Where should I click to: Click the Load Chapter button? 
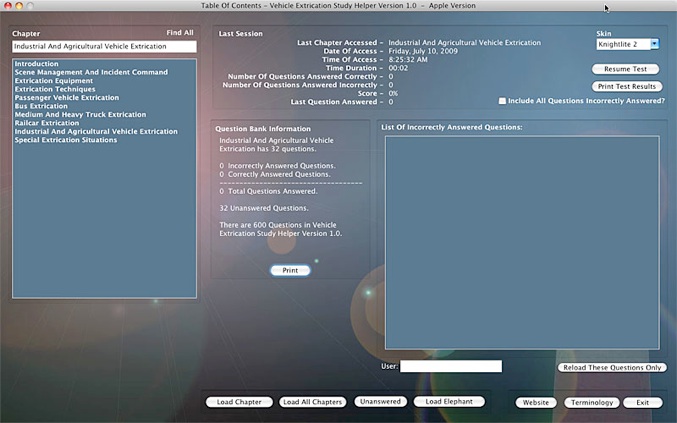coord(239,402)
